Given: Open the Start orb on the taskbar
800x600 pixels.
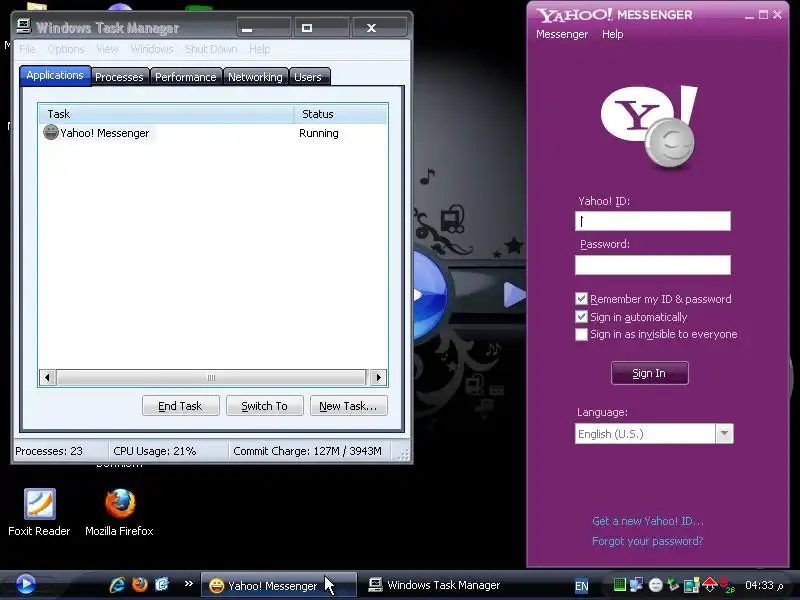Looking at the screenshot, I should coord(25,584).
